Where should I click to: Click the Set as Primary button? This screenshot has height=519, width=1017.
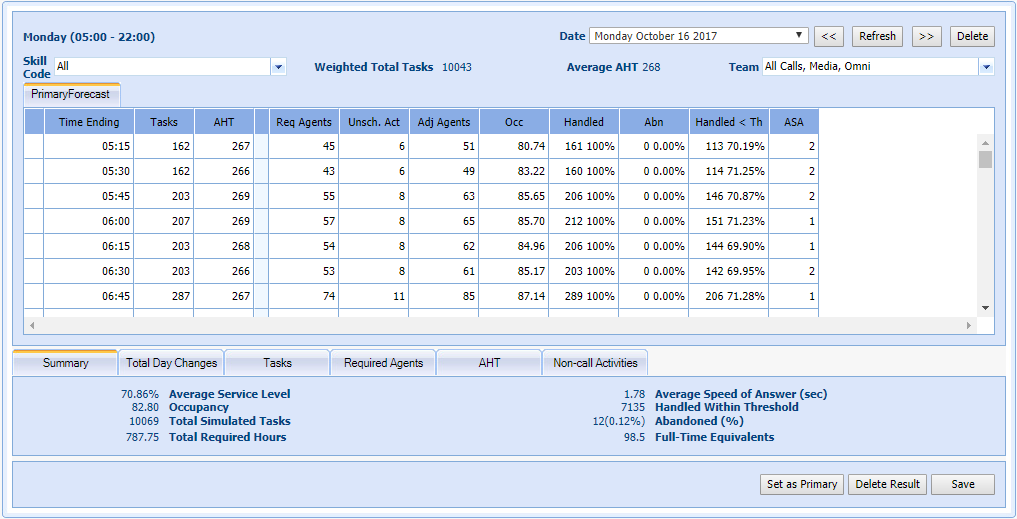click(801, 484)
